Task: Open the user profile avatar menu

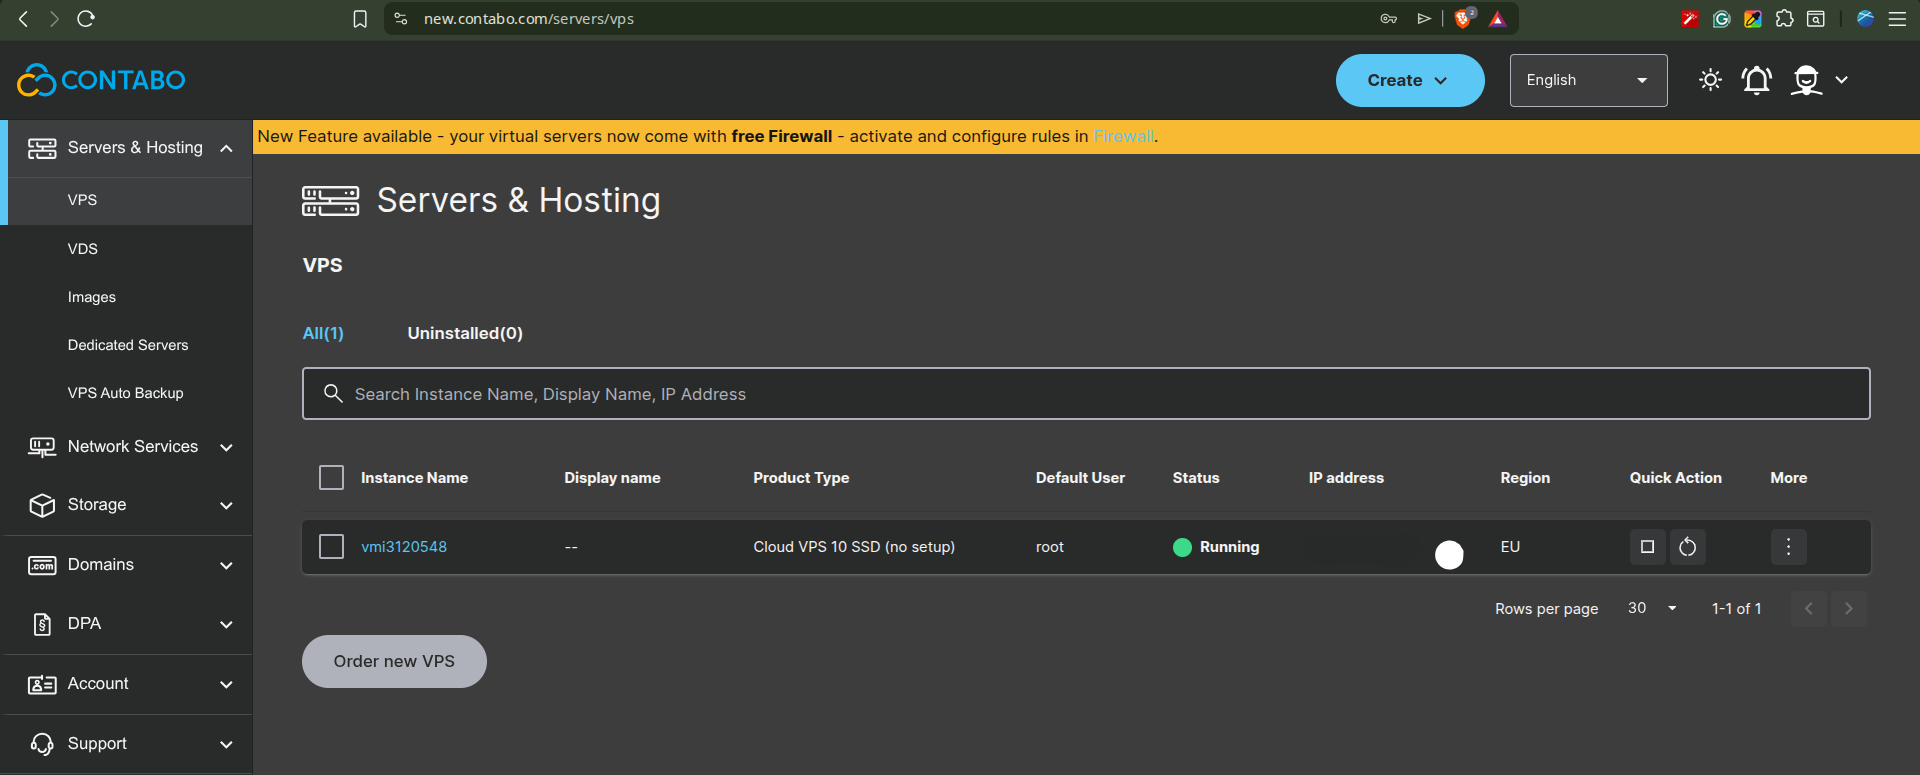Action: tap(1806, 80)
